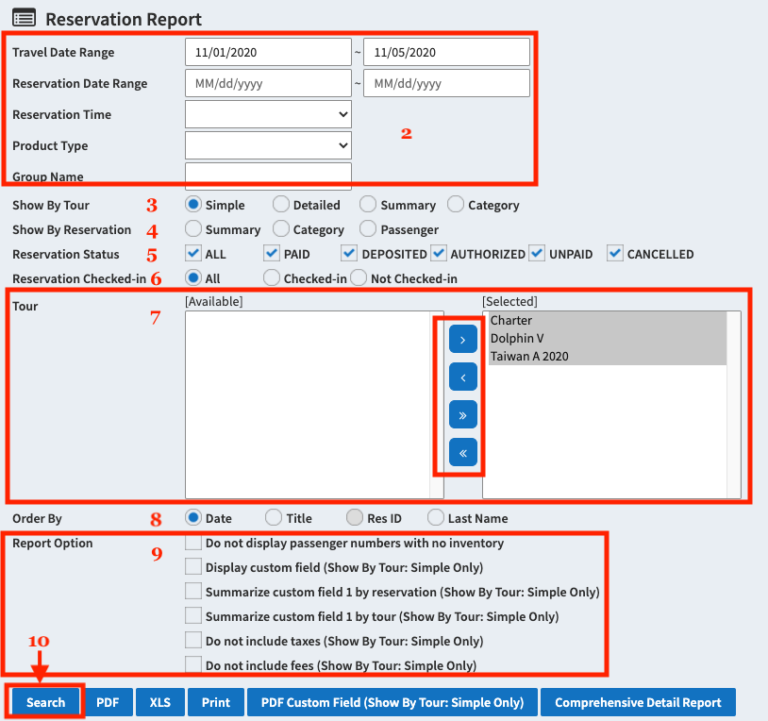This screenshot has width=768, height=721.
Task: Select Detailed under Show By Tour
Action: point(282,205)
